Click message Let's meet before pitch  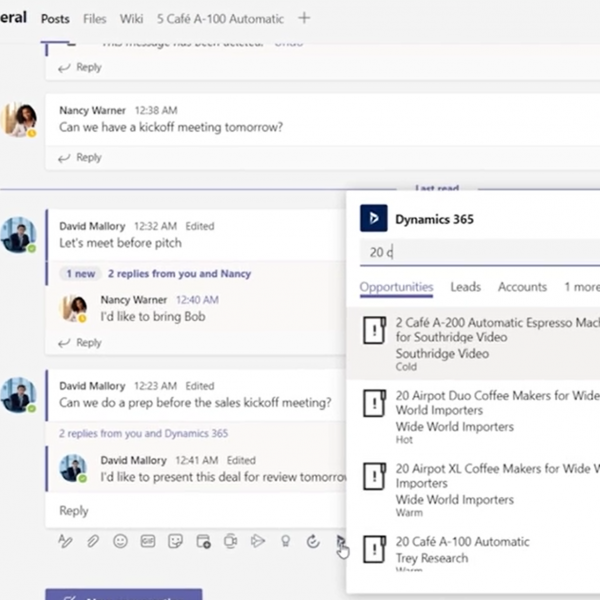120,243
